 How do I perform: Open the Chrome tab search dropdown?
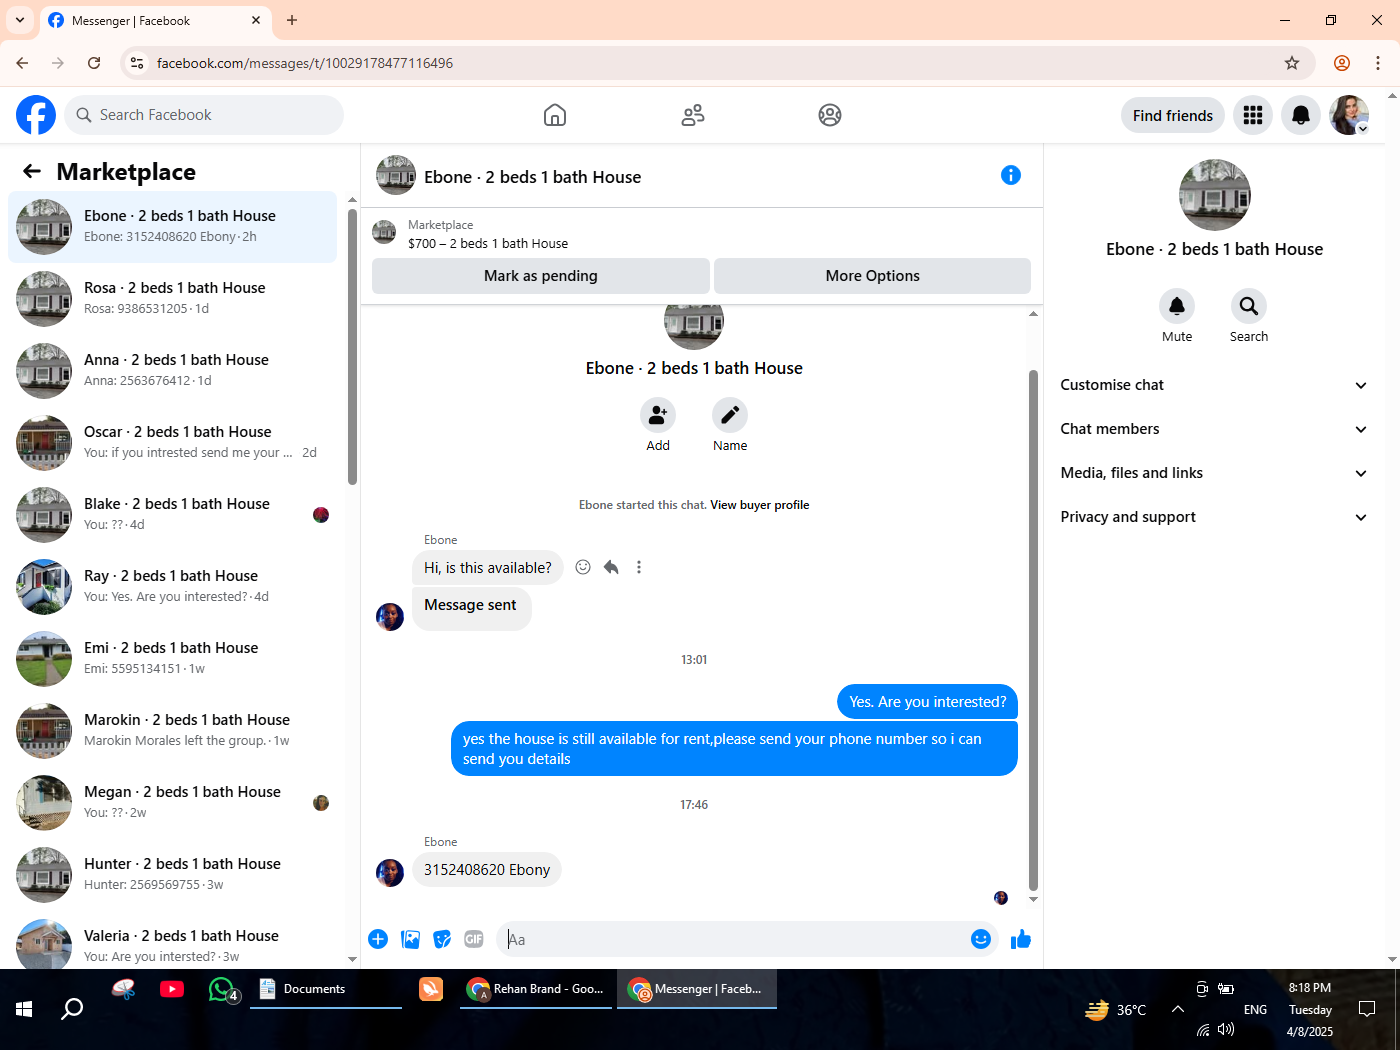(x=20, y=20)
